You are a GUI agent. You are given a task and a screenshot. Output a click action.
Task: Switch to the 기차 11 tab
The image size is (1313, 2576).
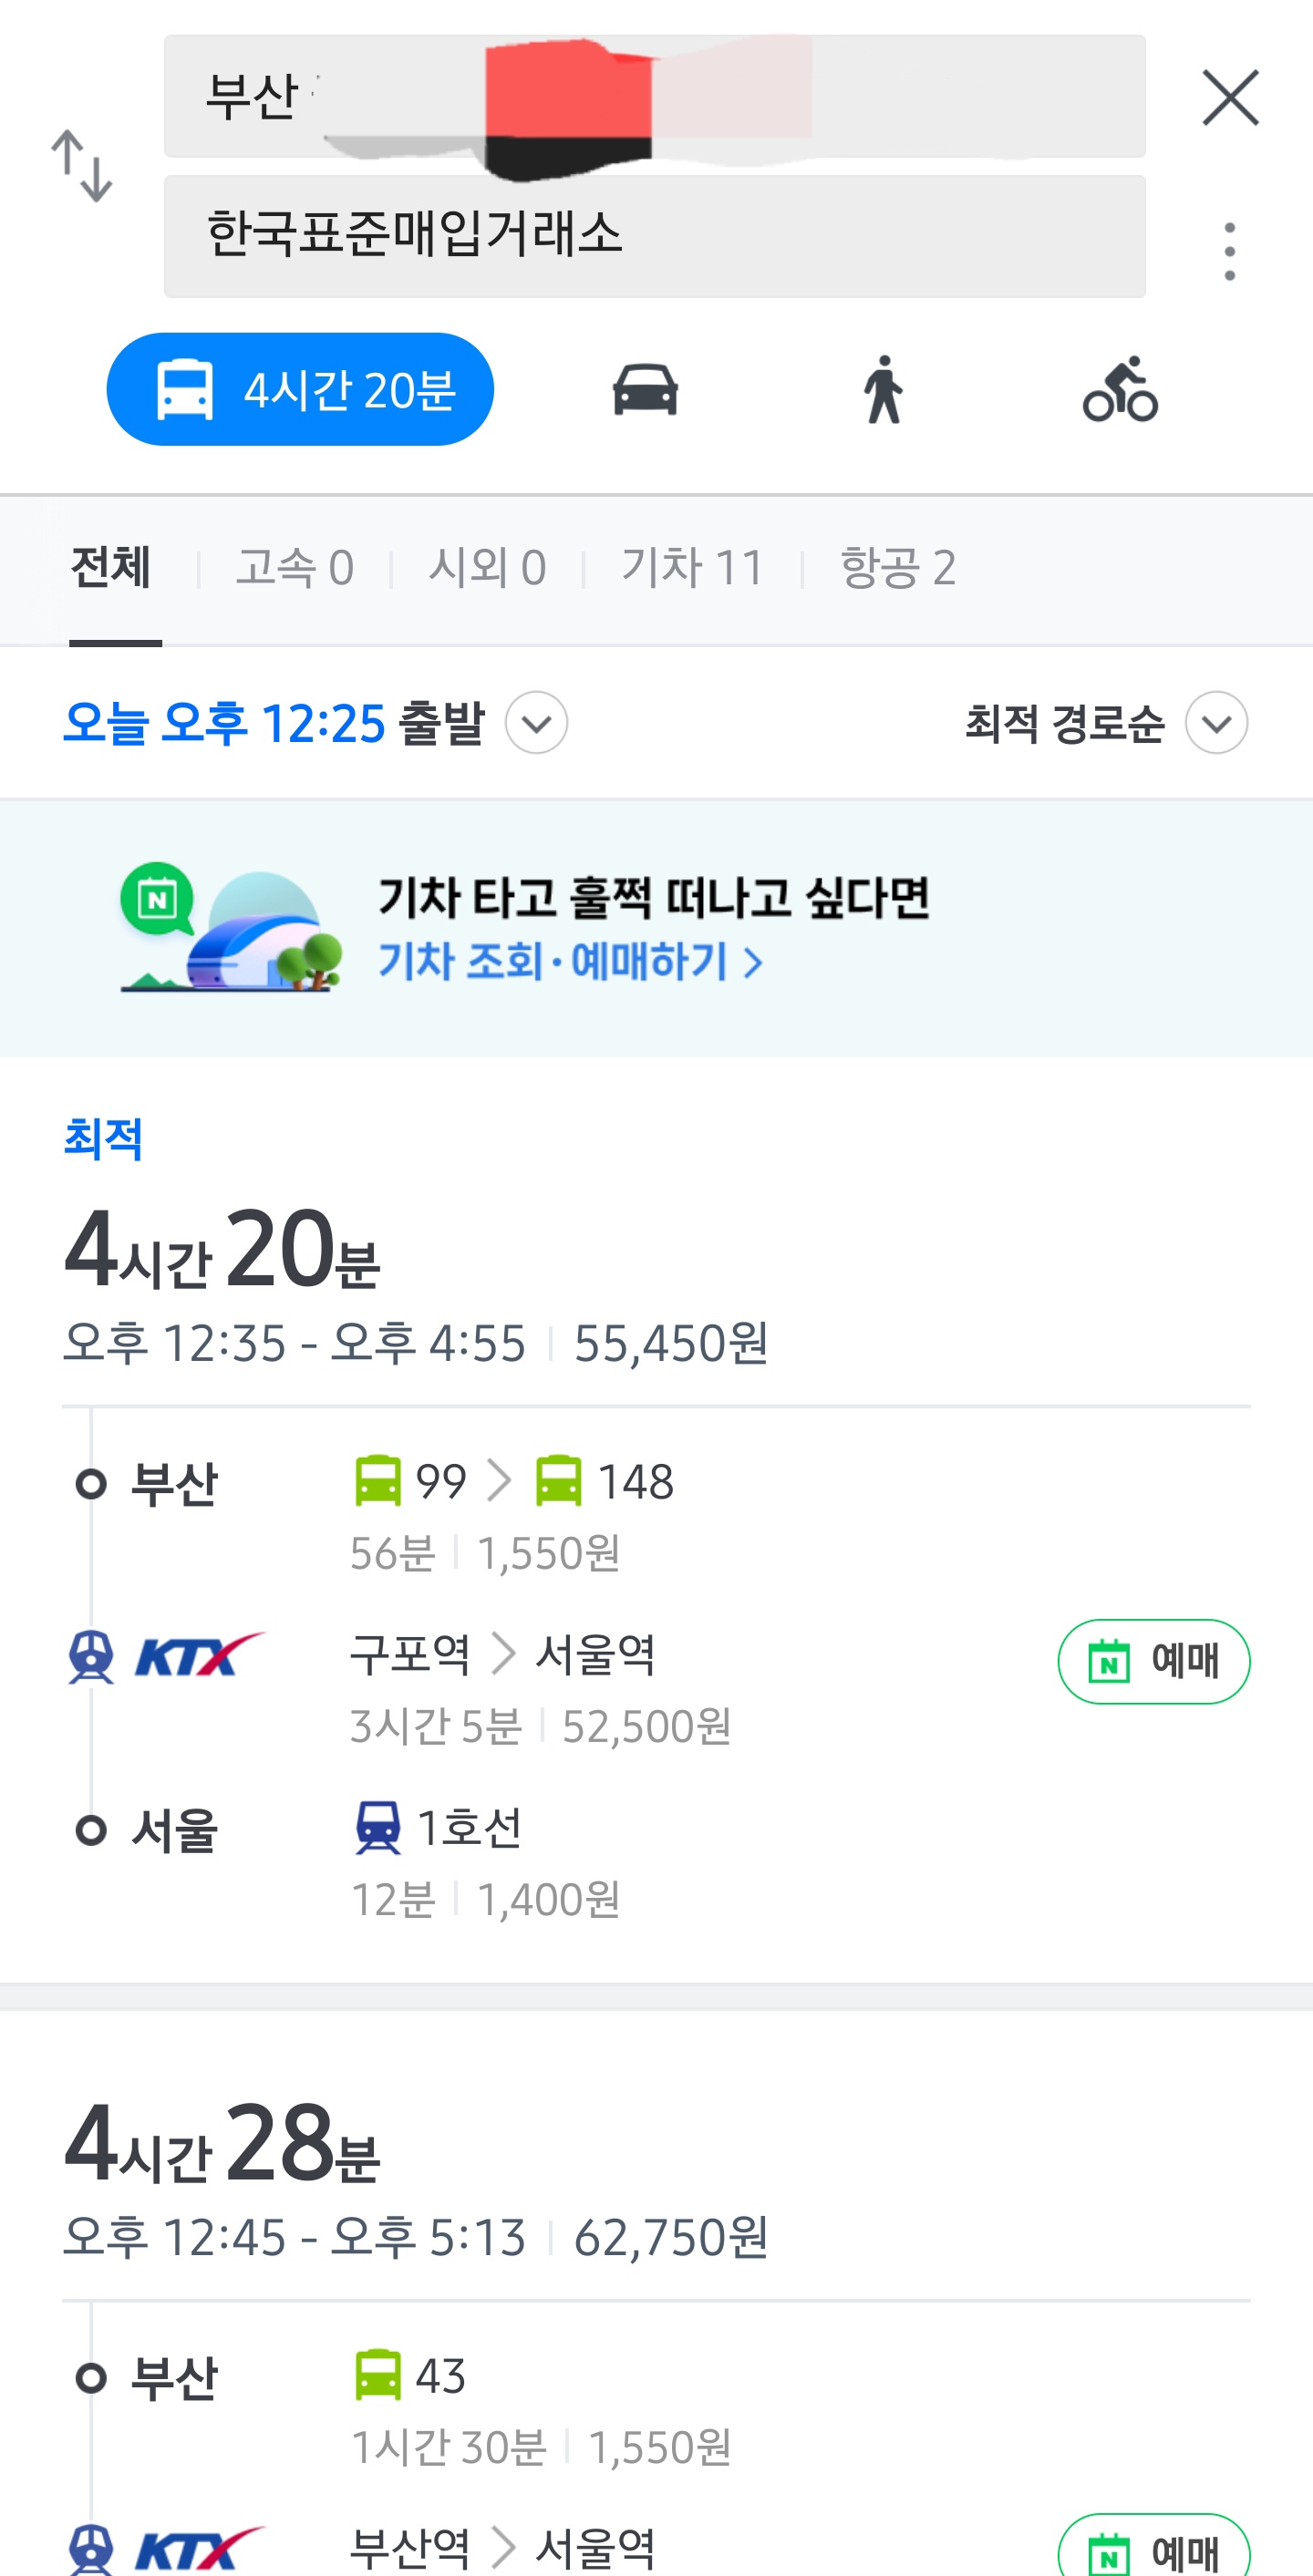coord(692,568)
